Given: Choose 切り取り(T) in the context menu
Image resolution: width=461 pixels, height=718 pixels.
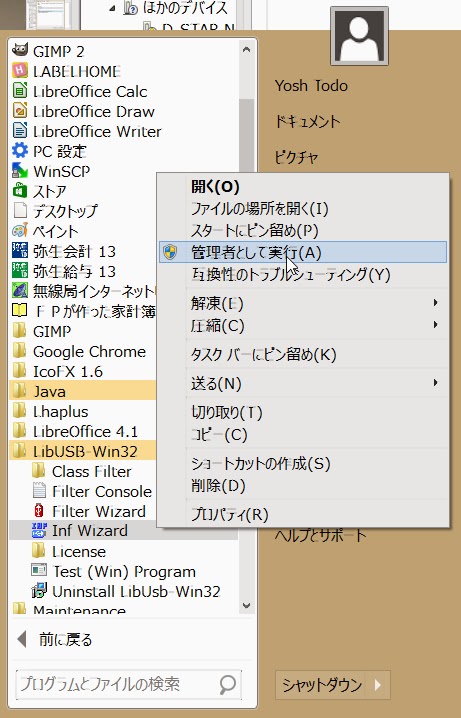Looking at the screenshot, I should (x=303, y=412).
